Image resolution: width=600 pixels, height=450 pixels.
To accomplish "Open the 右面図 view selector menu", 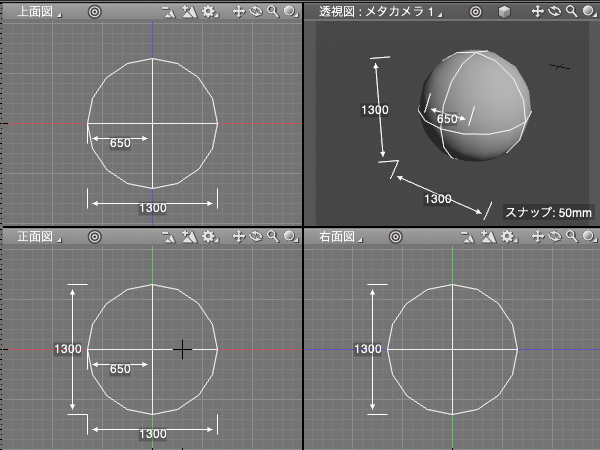I will point(341,237).
